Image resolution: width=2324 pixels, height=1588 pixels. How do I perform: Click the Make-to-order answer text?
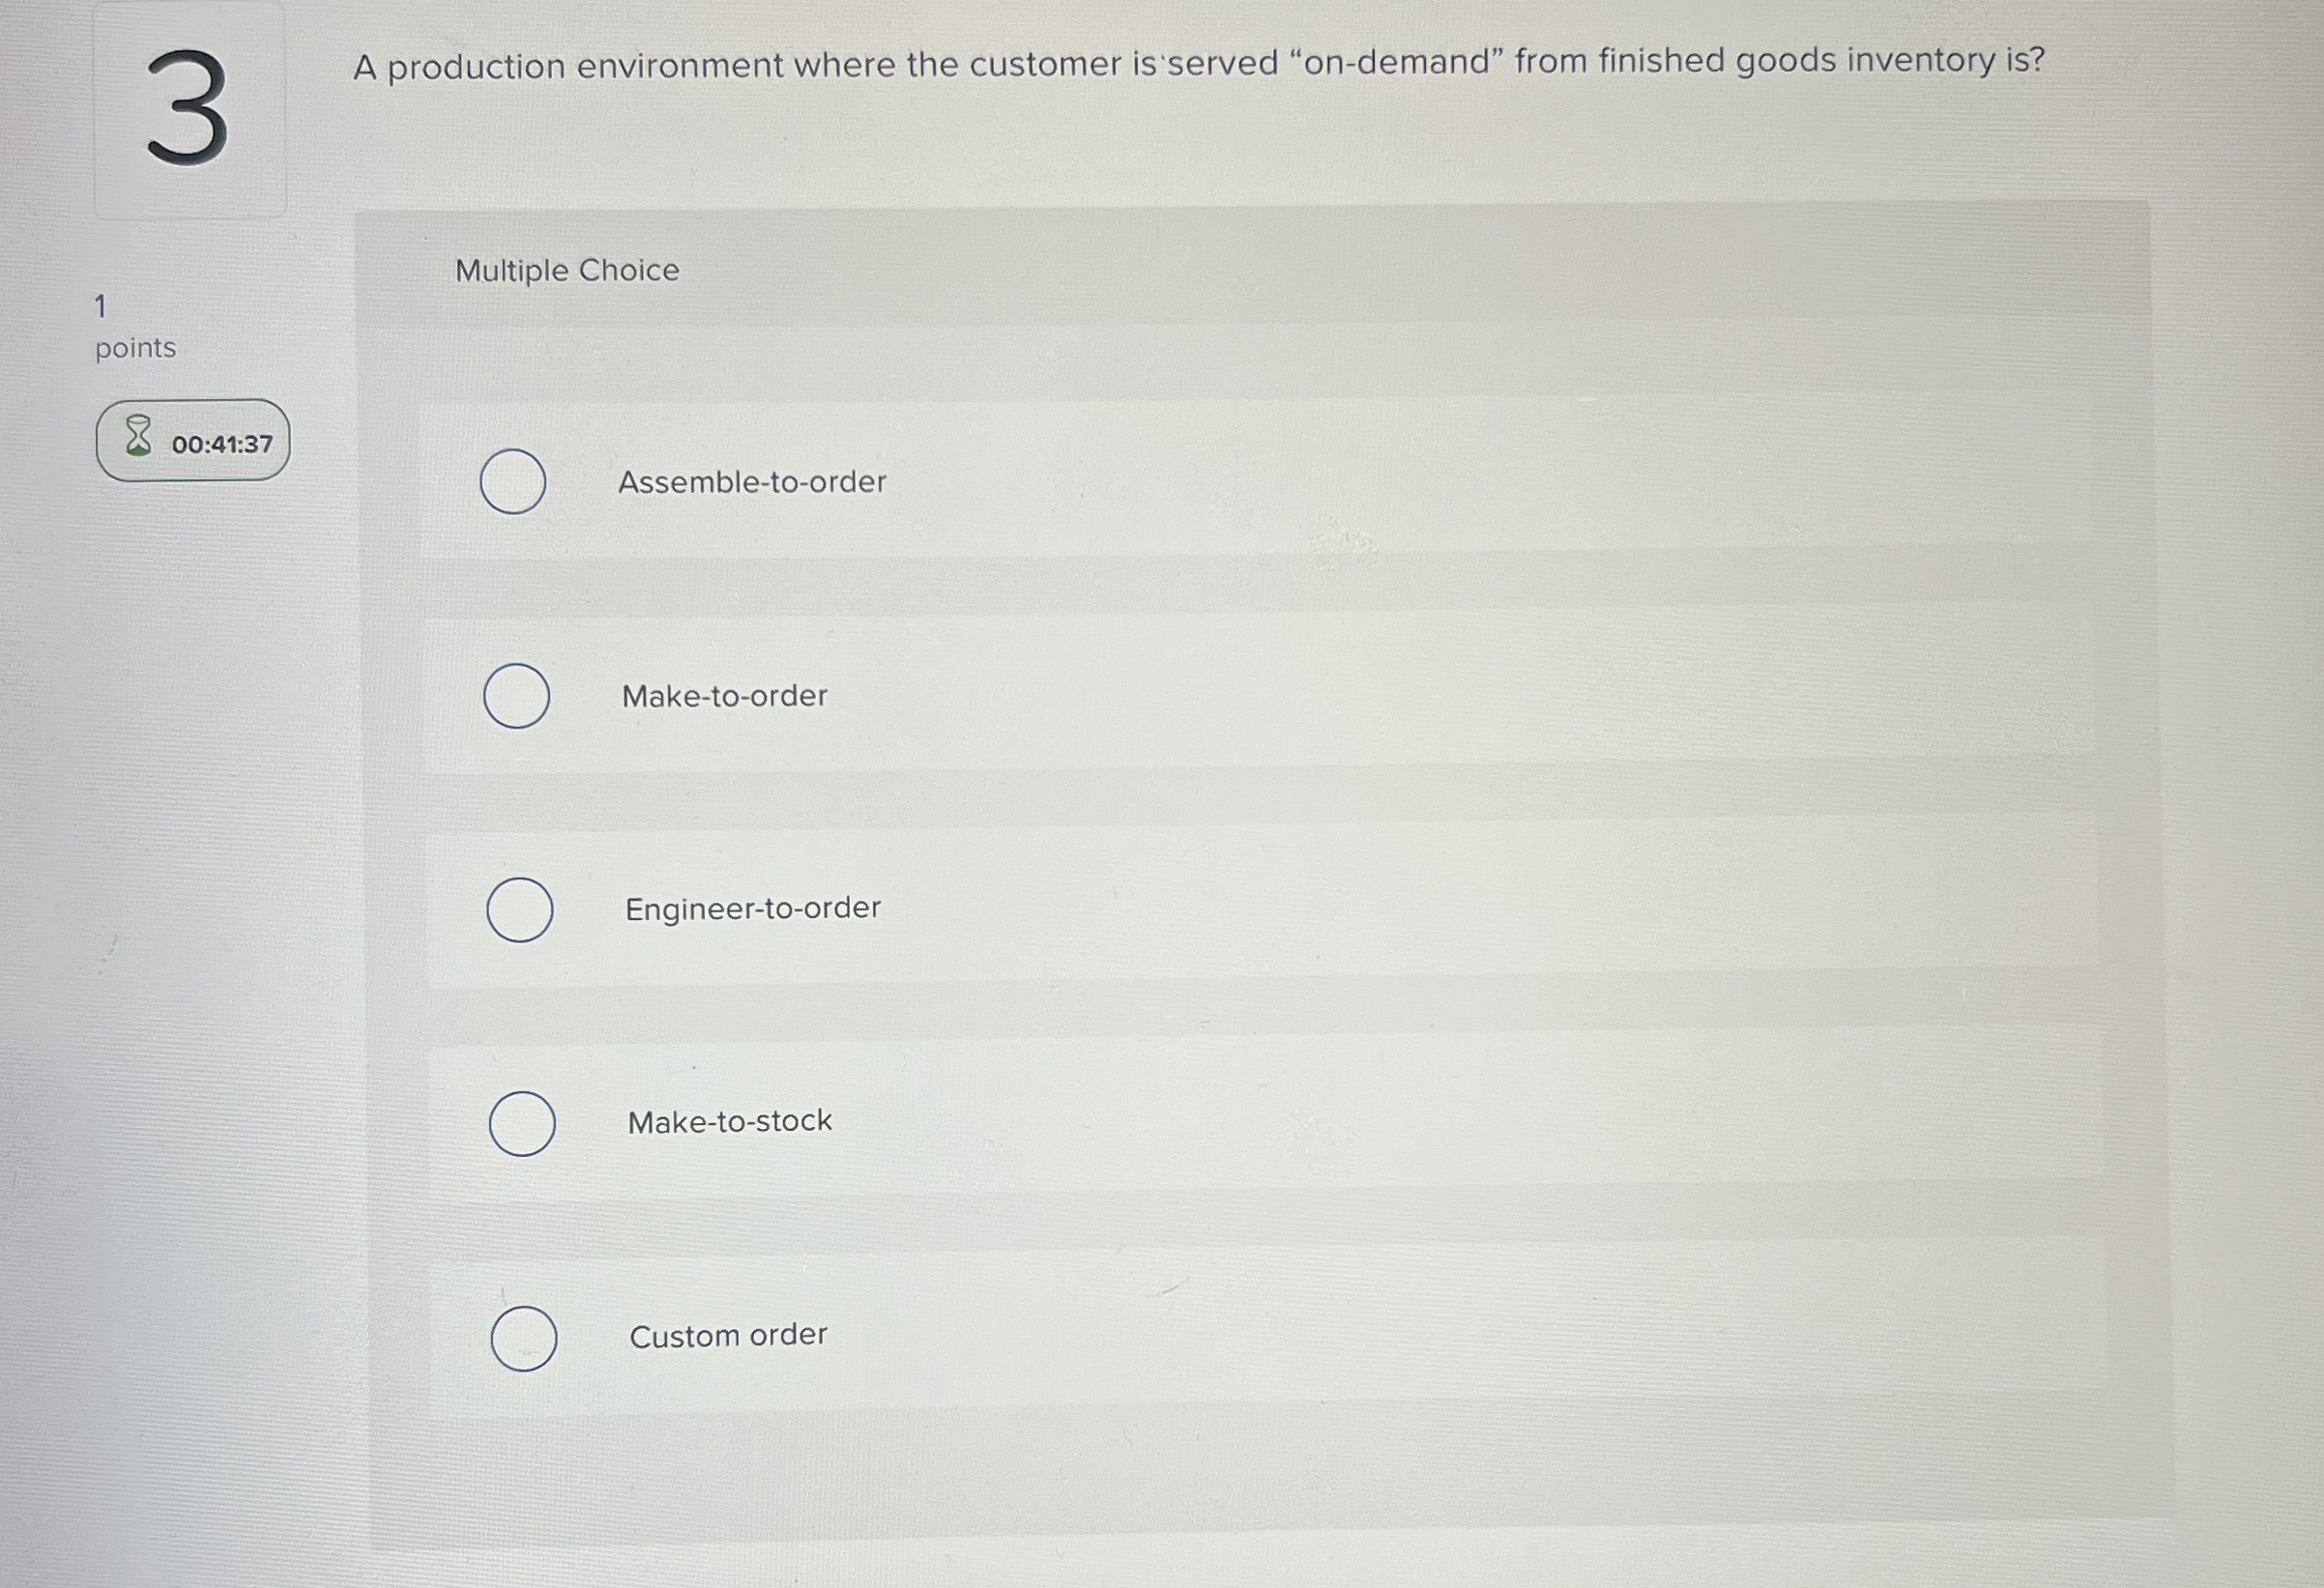pyautogui.click(x=723, y=696)
